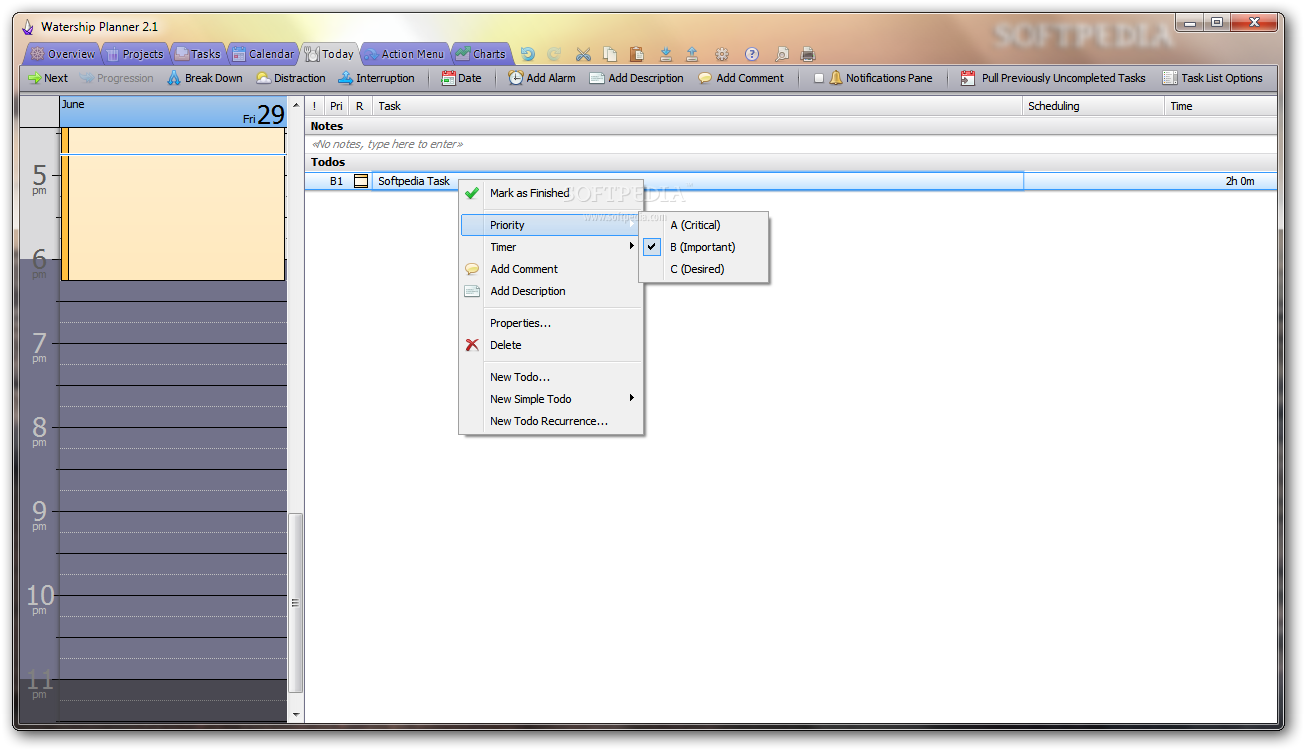Click the Printer icon

point(808,54)
